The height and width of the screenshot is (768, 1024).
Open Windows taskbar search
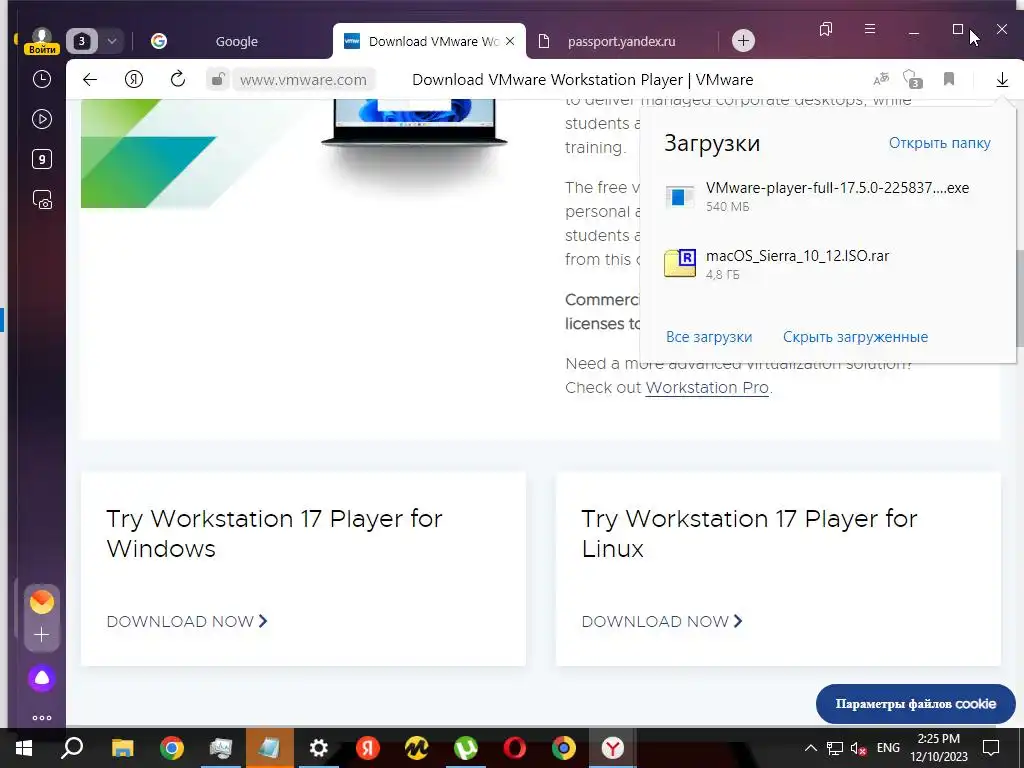(x=72, y=748)
